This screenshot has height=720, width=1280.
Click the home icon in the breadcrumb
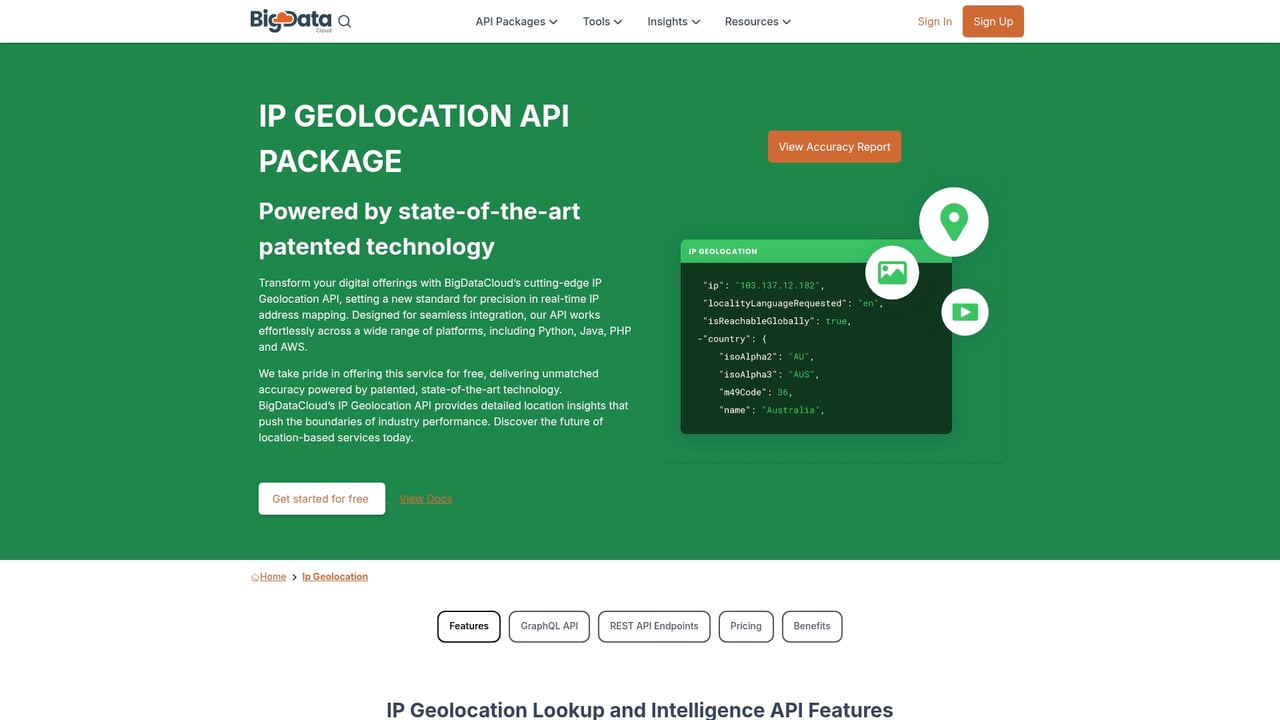(x=255, y=576)
